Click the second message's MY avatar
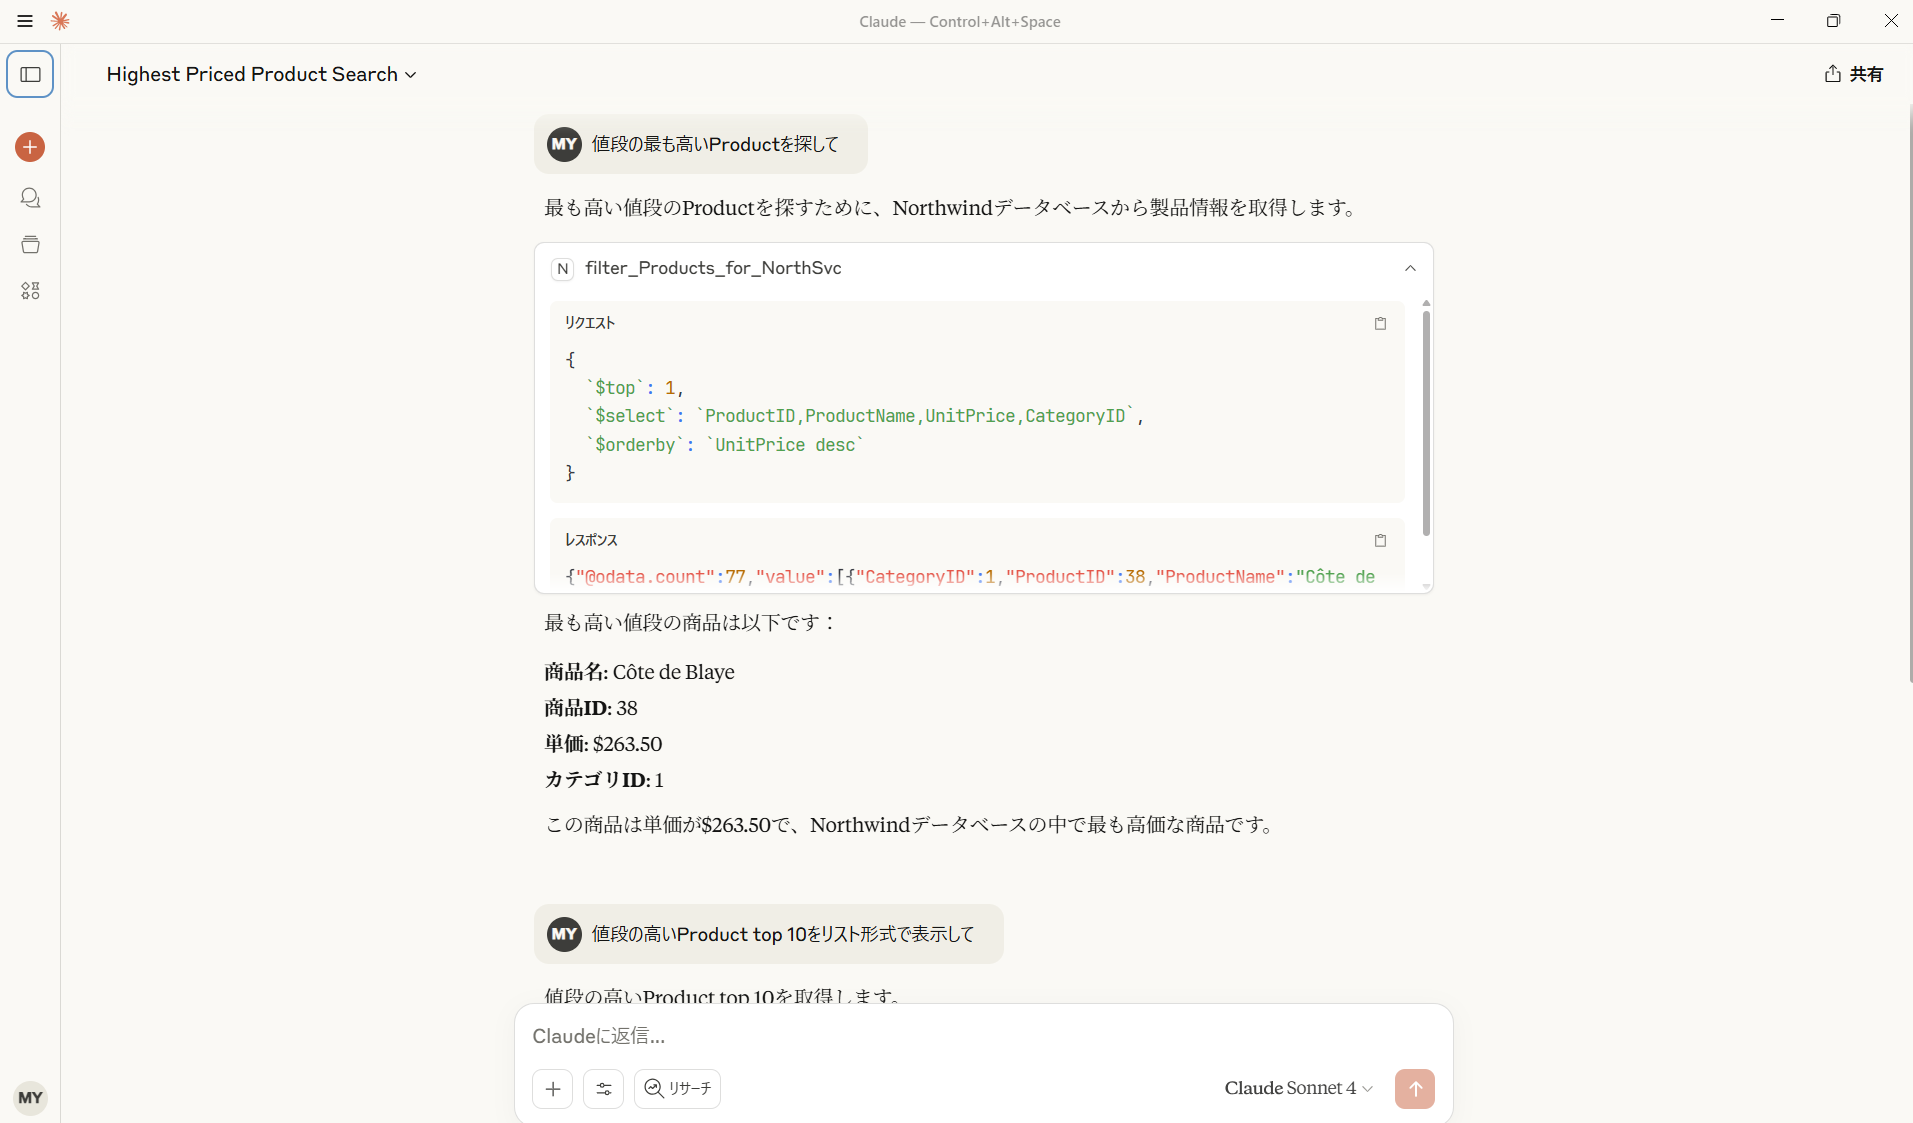The width and height of the screenshot is (1913, 1123). point(564,934)
